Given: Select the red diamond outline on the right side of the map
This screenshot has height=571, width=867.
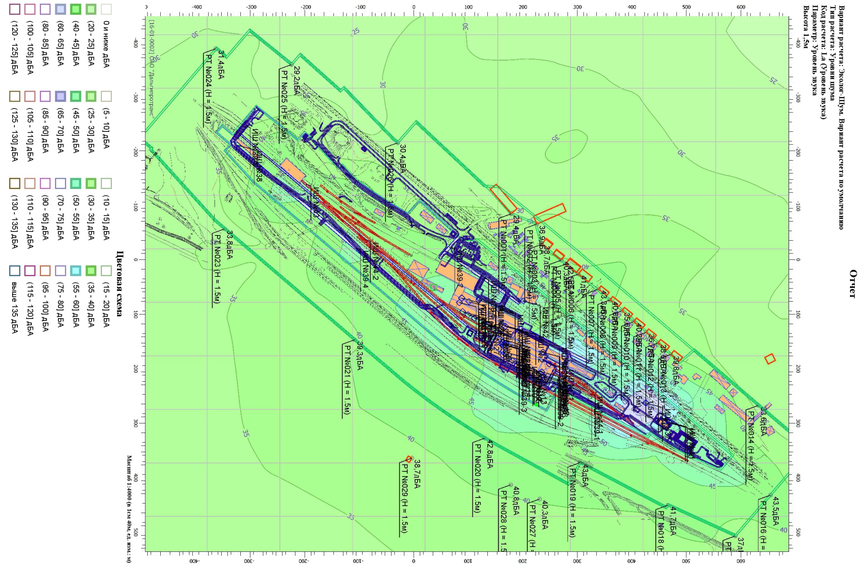Looking at the screenshot, I should 770,359.
